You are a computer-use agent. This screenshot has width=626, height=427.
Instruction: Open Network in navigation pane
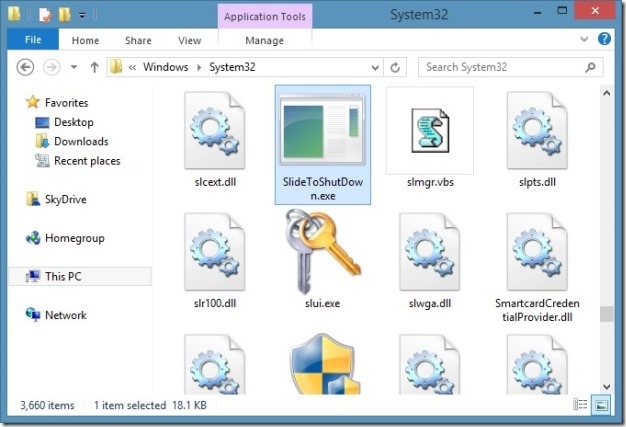[65, 315]
